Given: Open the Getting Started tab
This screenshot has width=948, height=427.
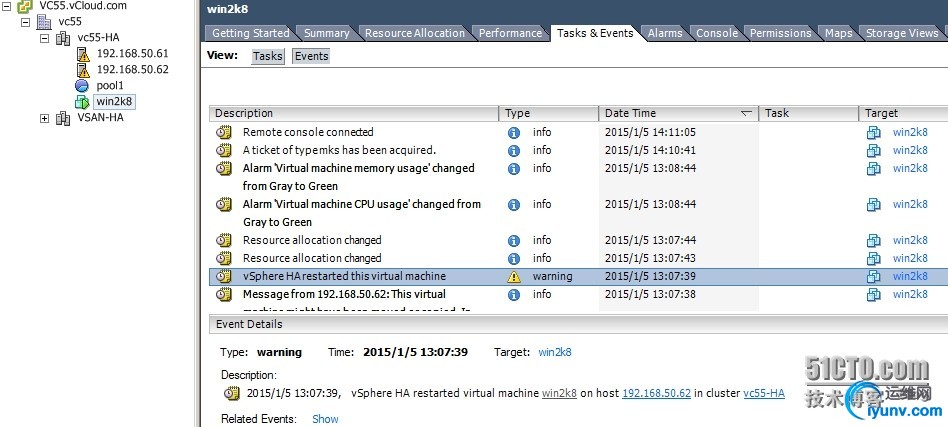Looking at the screenshot, I should point(250,33).
